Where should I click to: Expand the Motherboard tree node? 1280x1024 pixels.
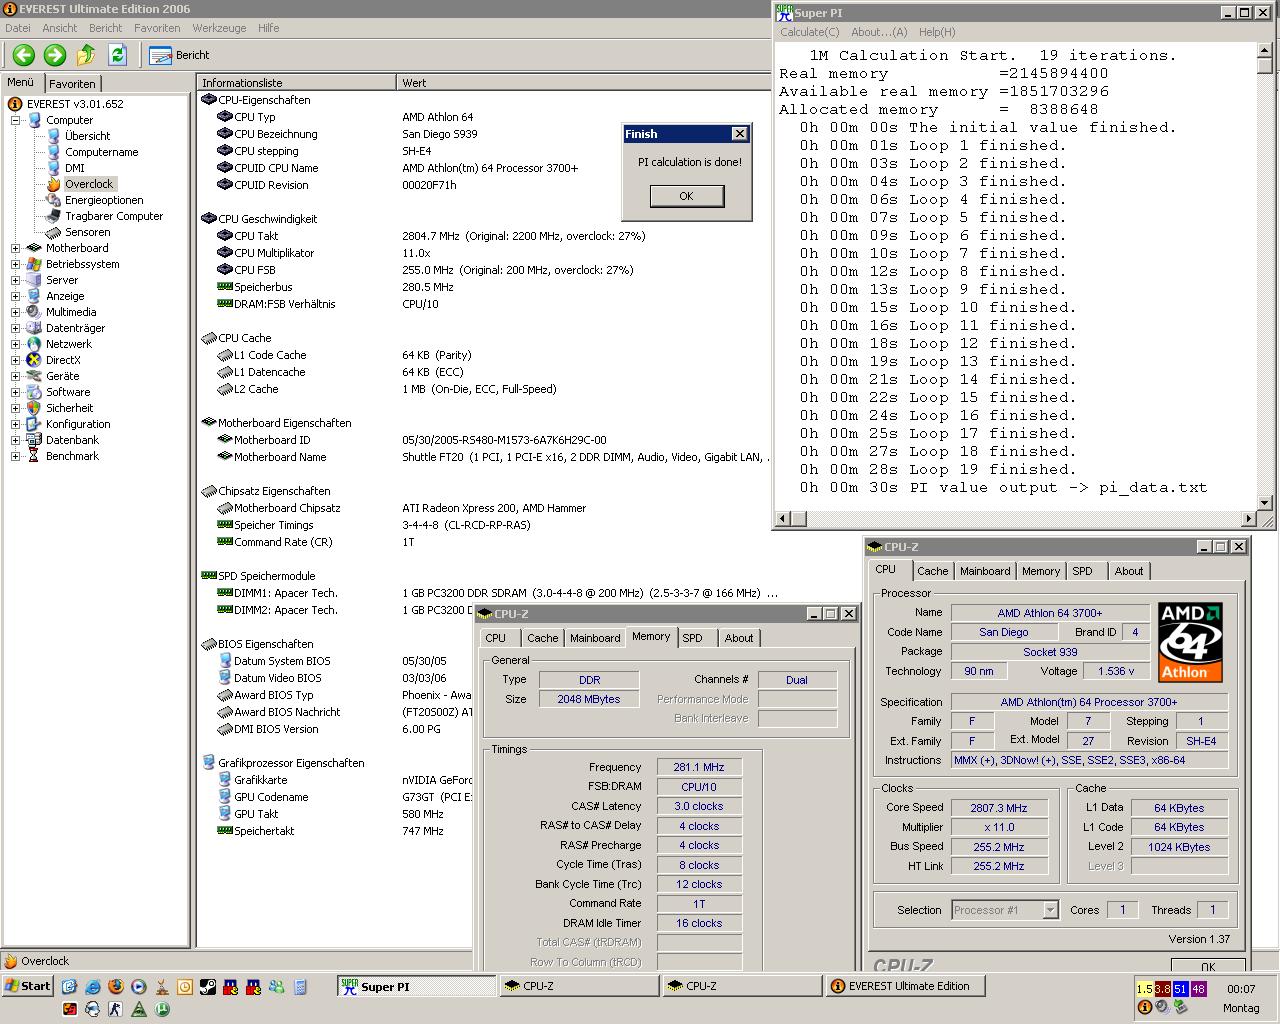tap(16, 248)
